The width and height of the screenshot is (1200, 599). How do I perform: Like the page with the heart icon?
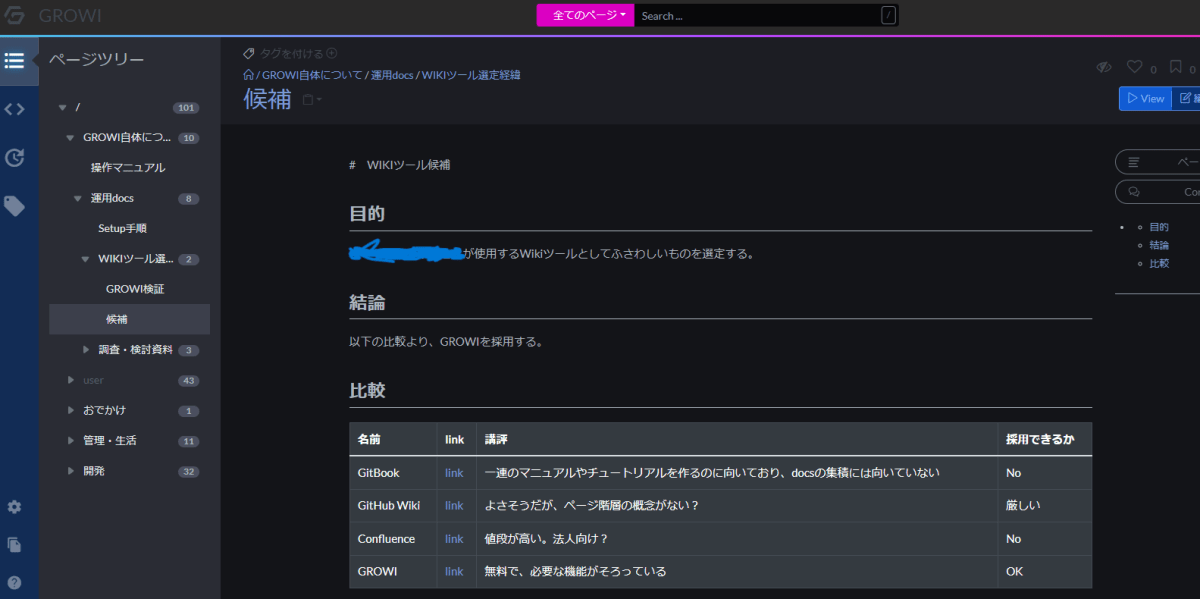(x=1134, y=66)
